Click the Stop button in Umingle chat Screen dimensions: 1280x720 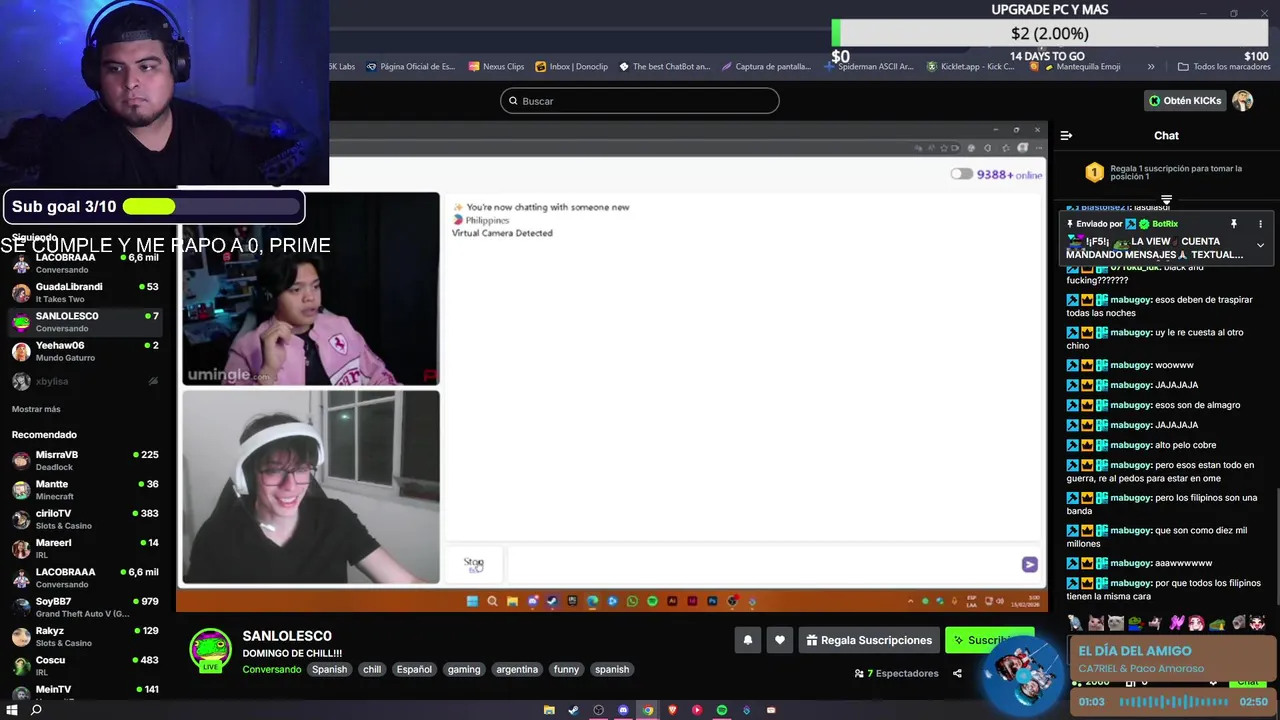[474, 564]
